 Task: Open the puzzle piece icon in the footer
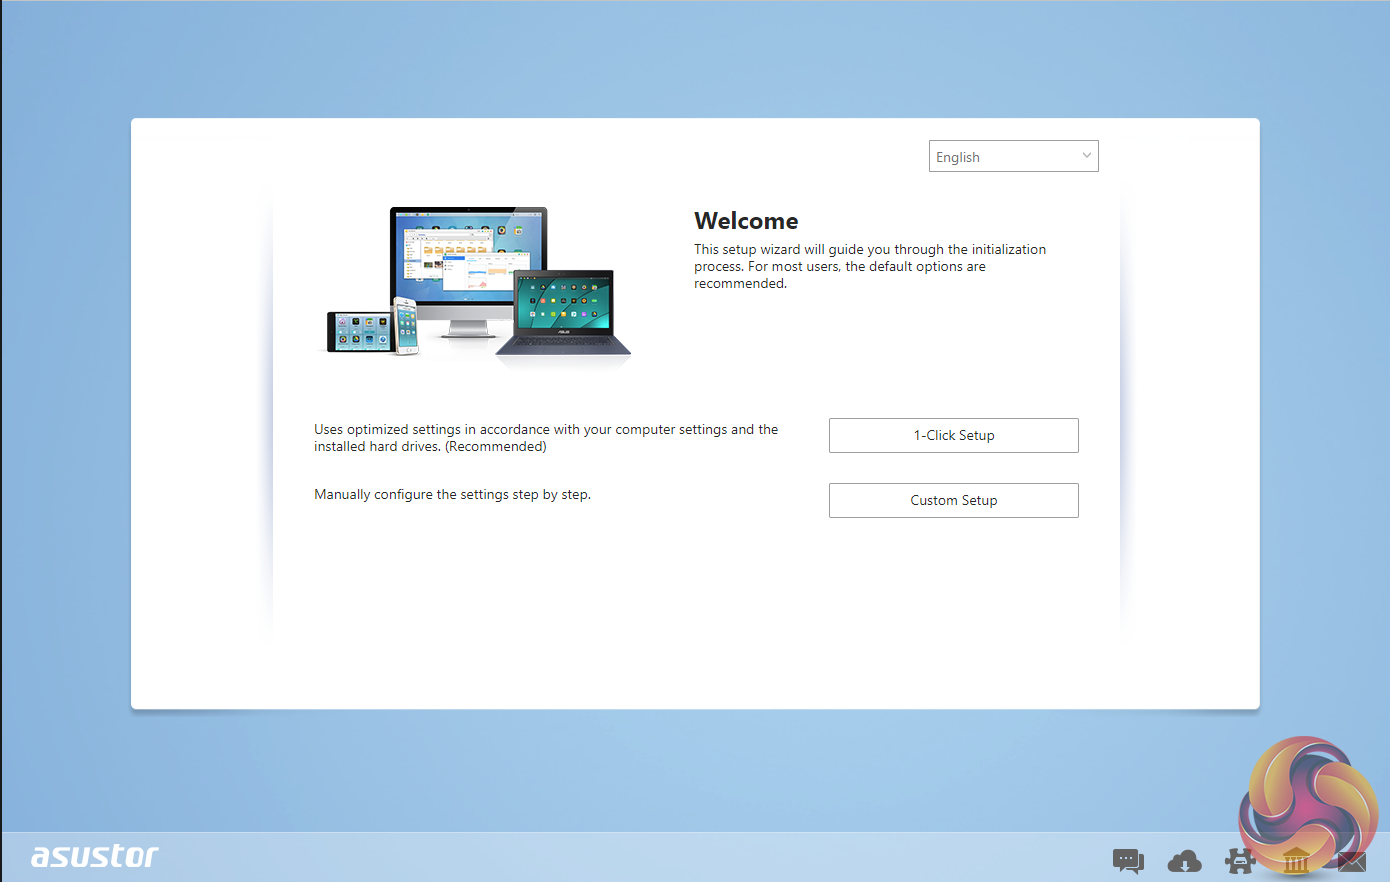point(1240,861)
